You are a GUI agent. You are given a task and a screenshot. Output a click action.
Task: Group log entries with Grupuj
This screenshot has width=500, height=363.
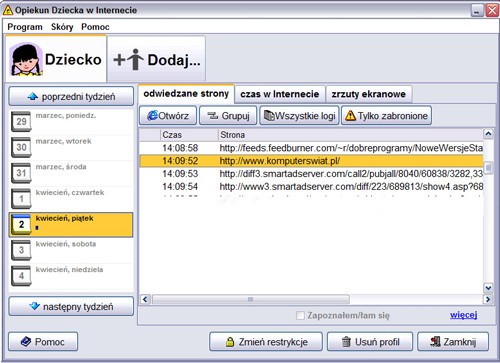tap(228, 116)
